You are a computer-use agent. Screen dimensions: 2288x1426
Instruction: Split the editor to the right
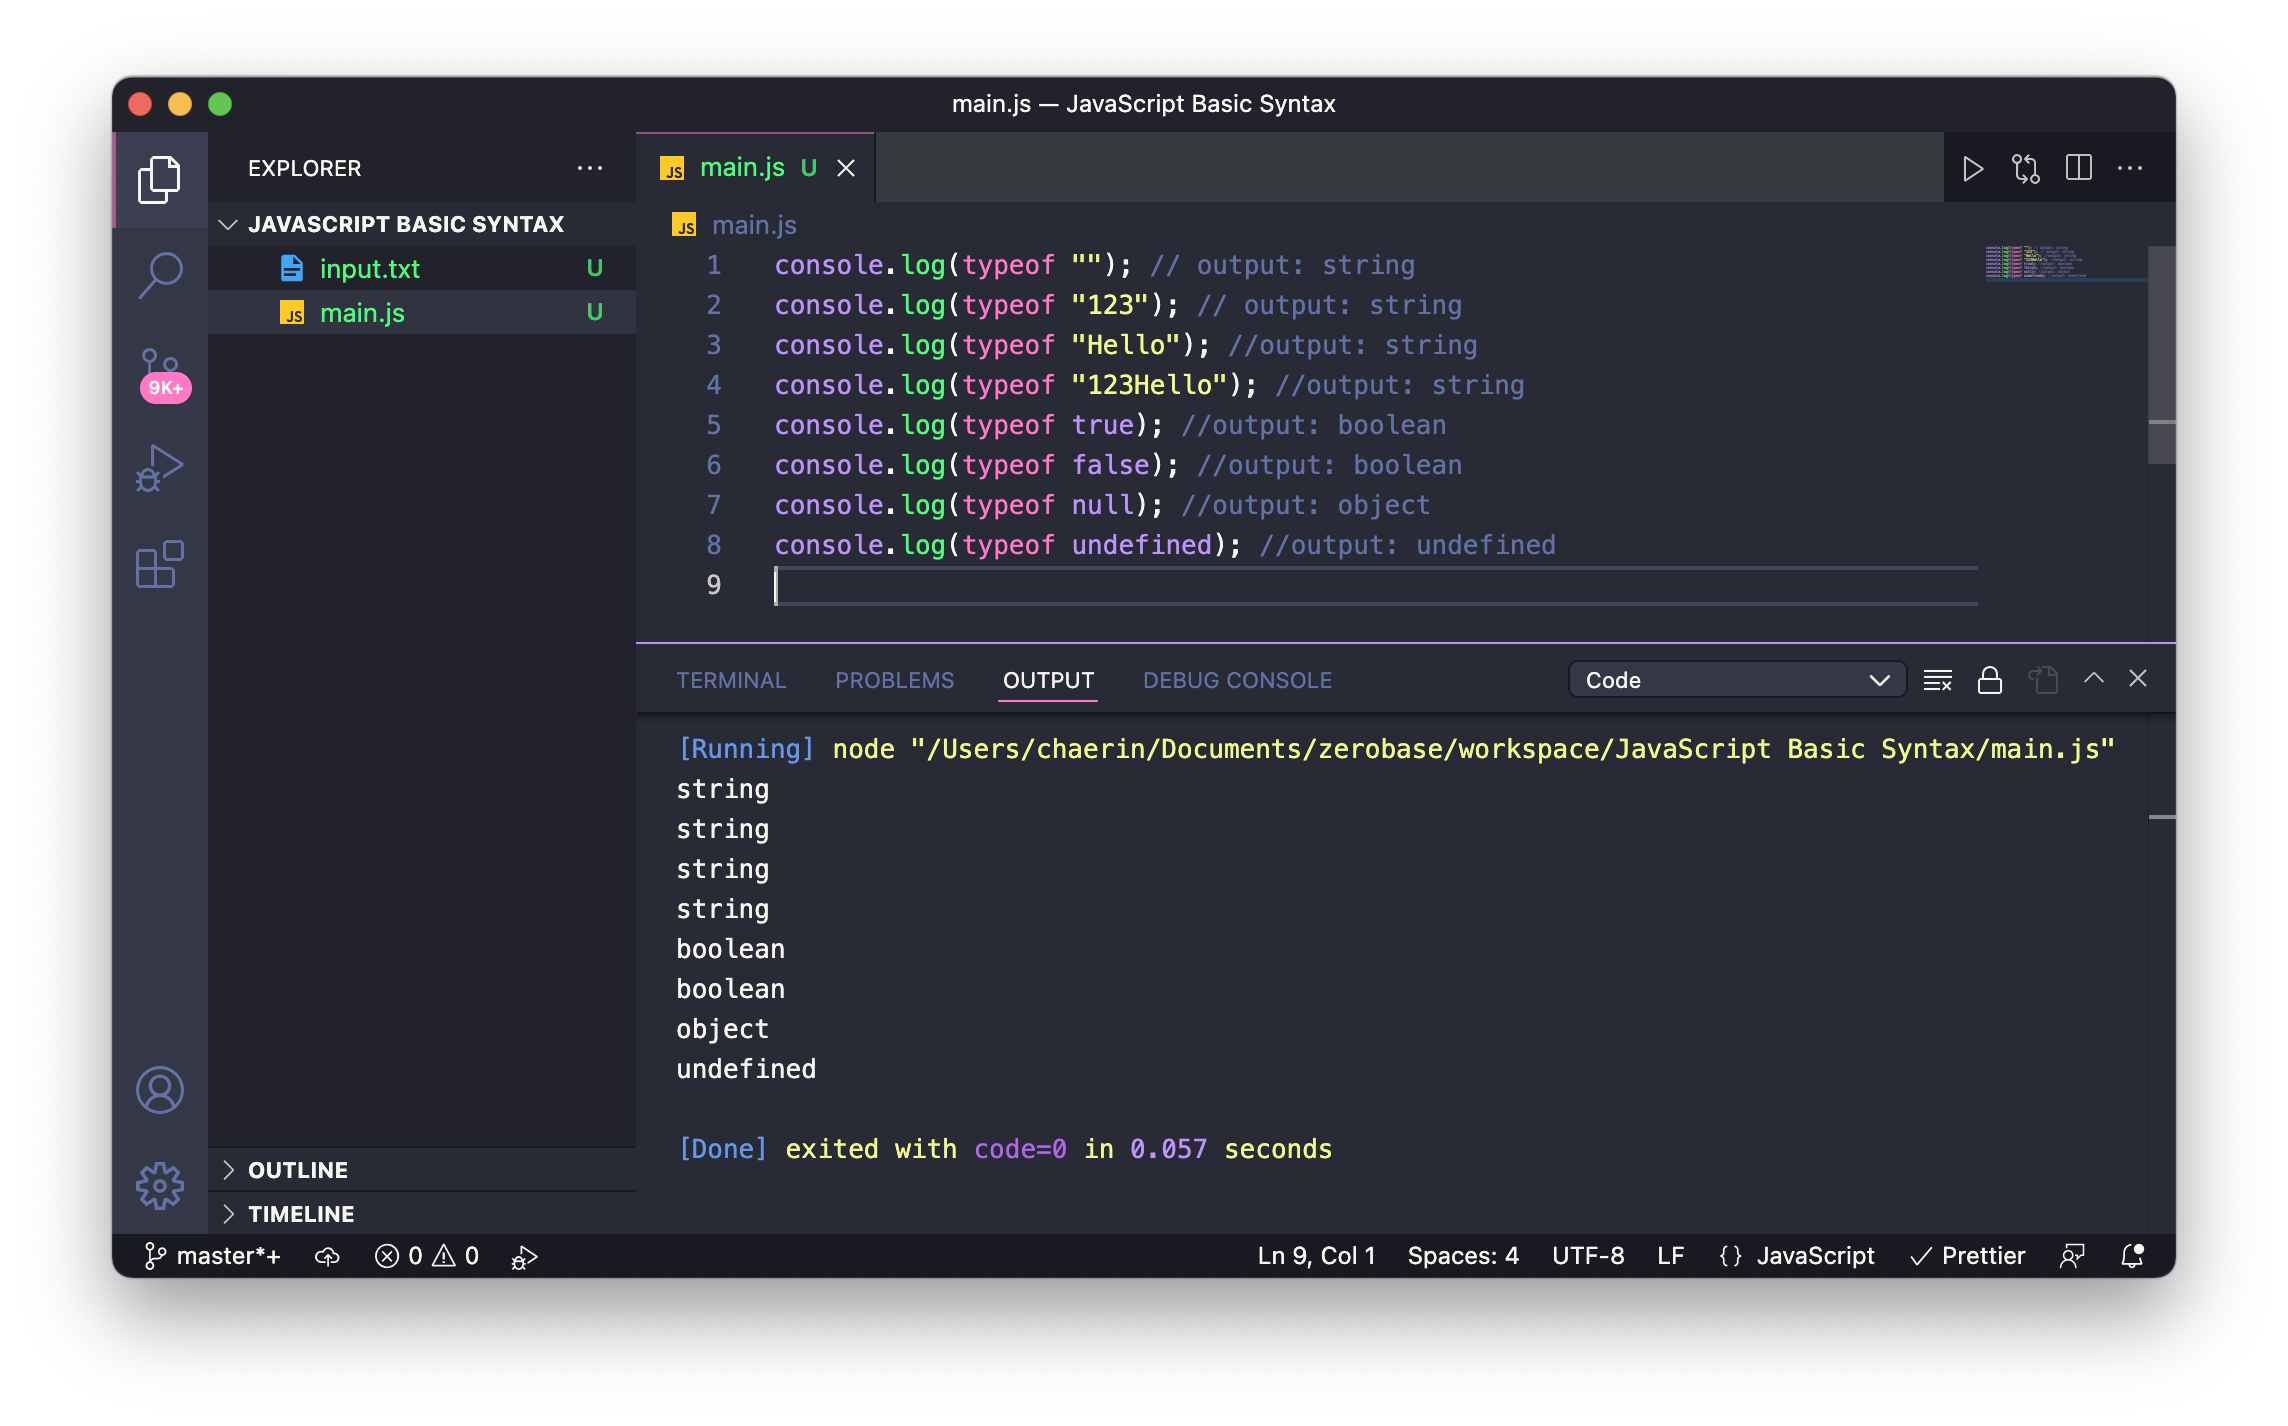(x=2078, y=168)
